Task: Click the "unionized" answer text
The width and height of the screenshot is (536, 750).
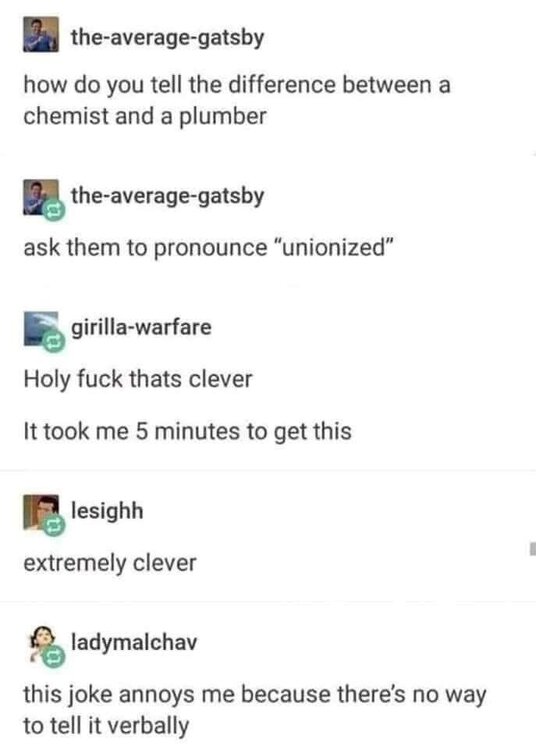Action: [x=208, y=248]
